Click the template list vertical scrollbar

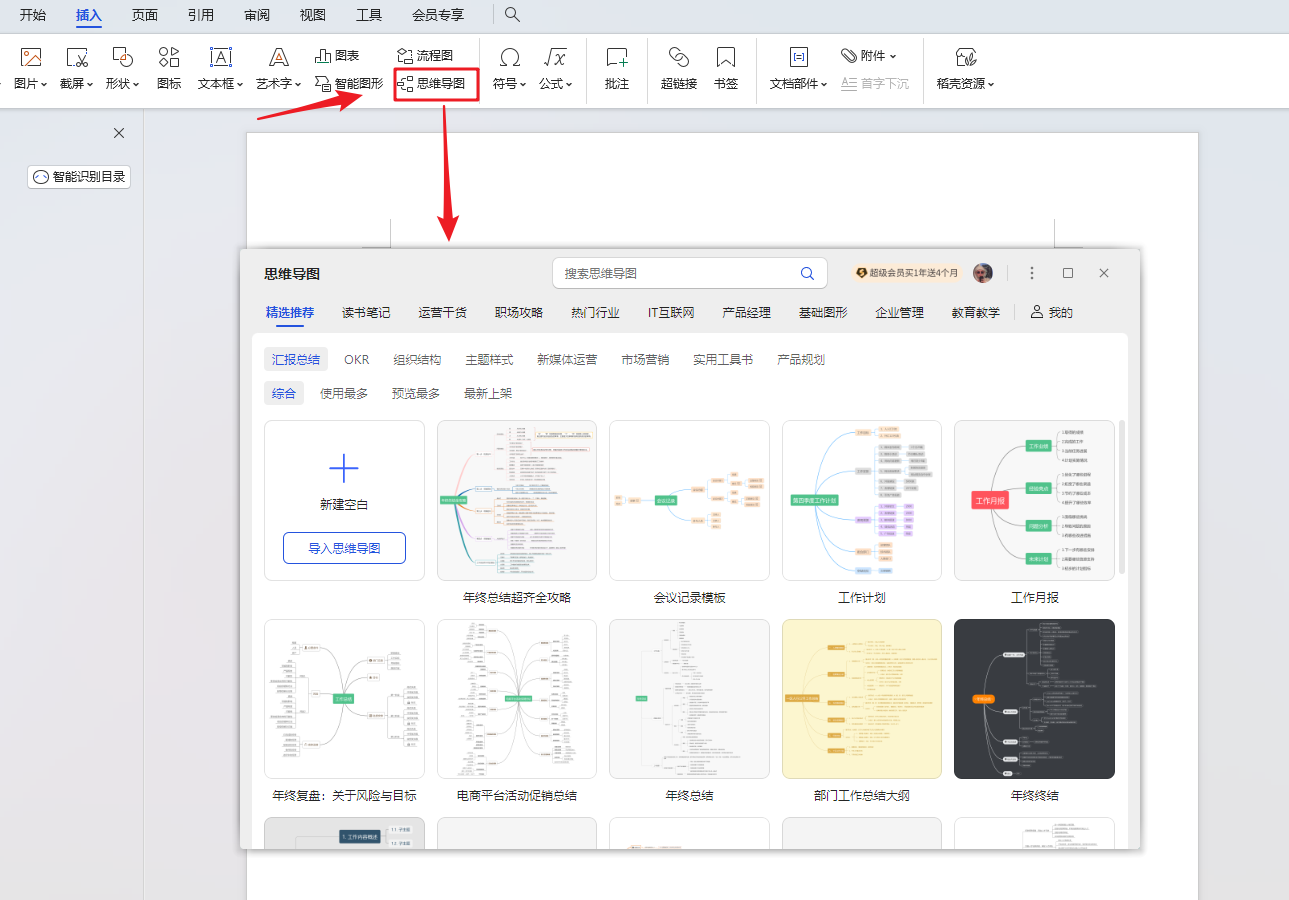tap(1122, 497)
